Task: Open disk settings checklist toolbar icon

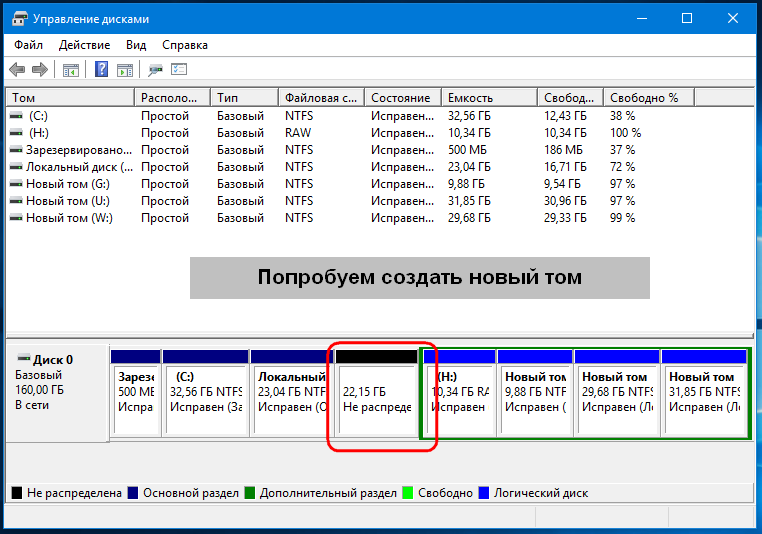Action: click(179, 70)
